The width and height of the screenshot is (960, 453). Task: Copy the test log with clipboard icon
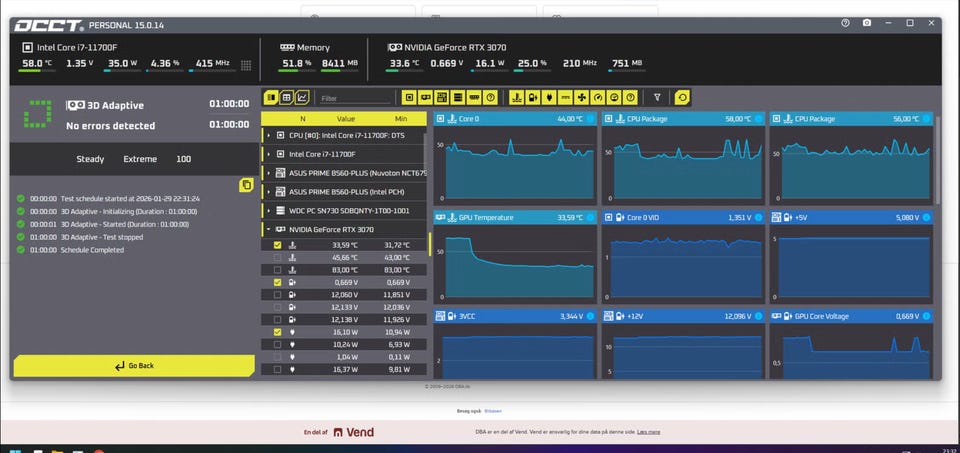click(x=246, y=185)
